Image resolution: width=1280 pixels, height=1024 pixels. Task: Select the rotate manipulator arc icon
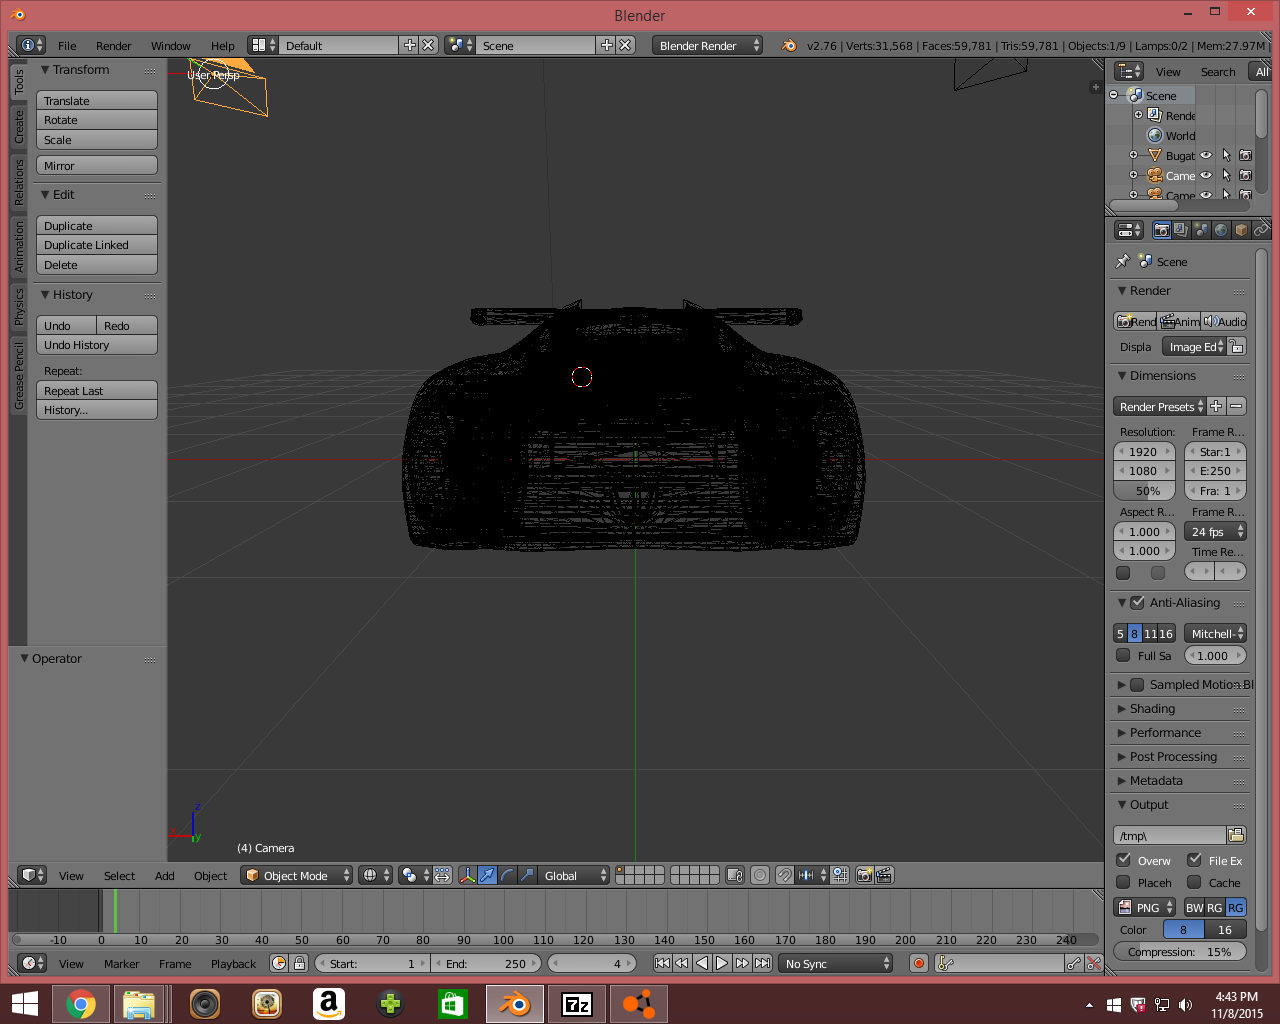(x=507, y=875)
